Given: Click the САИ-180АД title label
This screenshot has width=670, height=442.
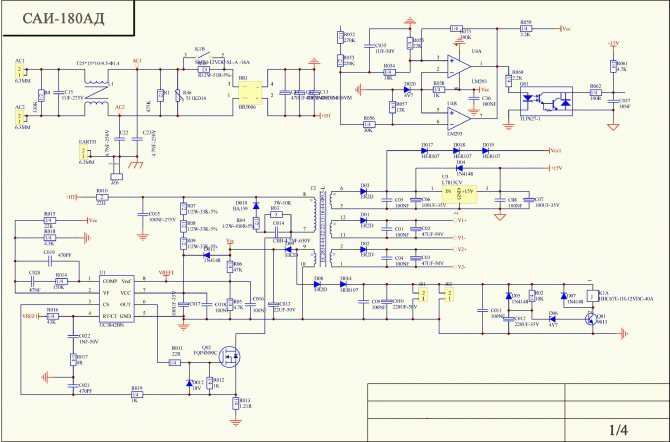Looking at the screenshot, I should (63, 18).
